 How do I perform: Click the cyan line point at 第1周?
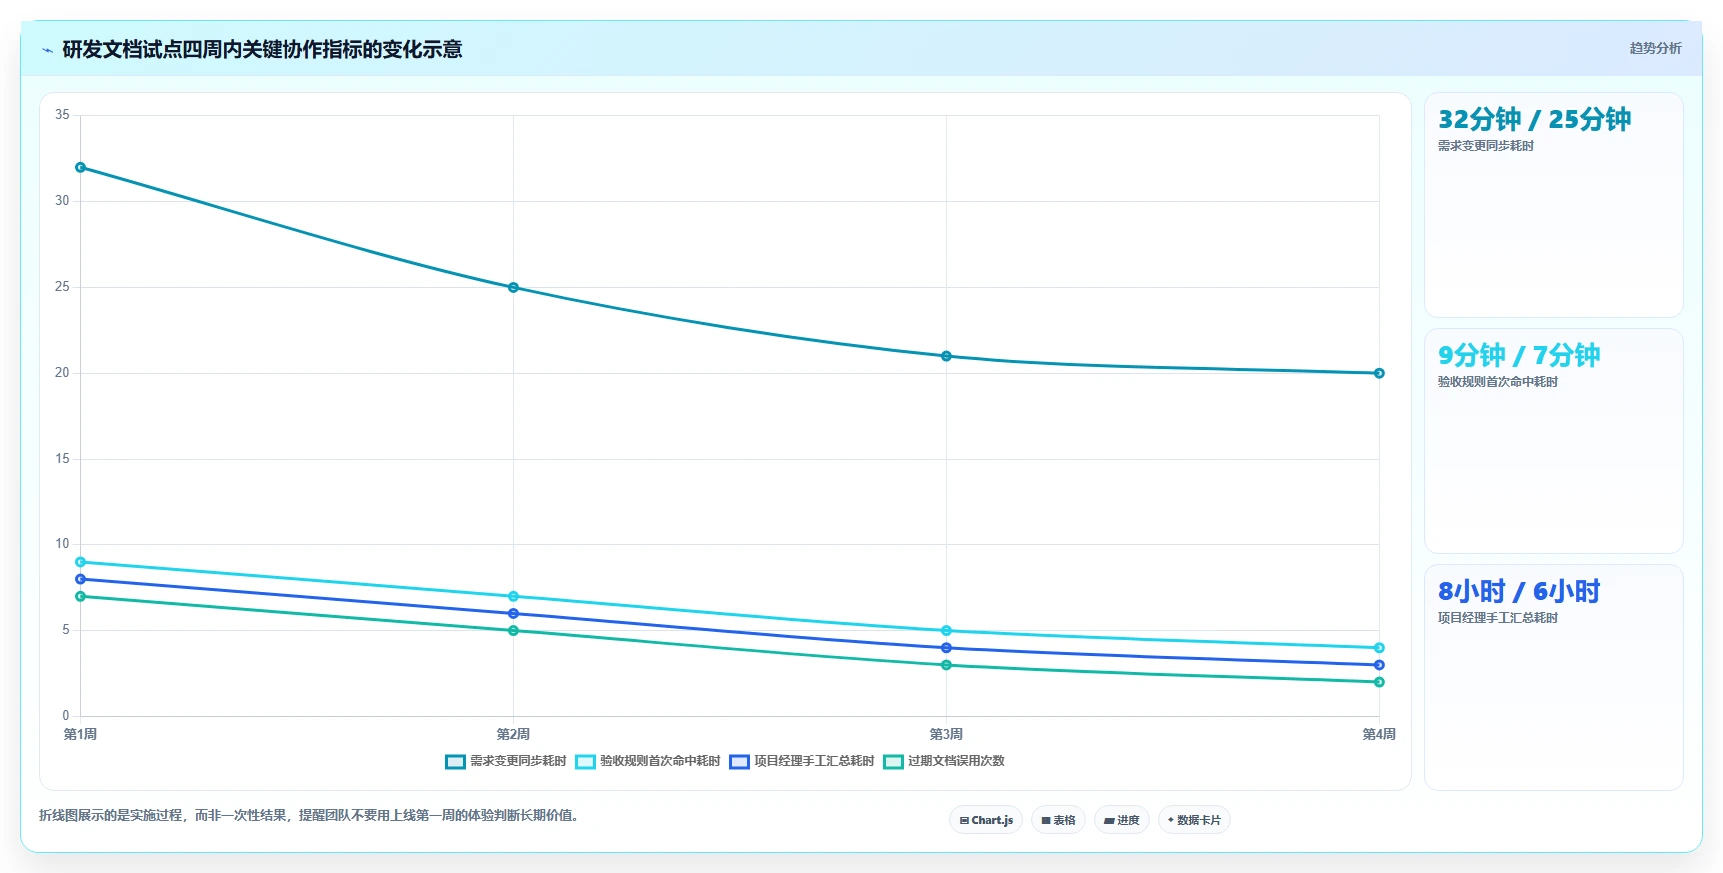tap(81, 562)
